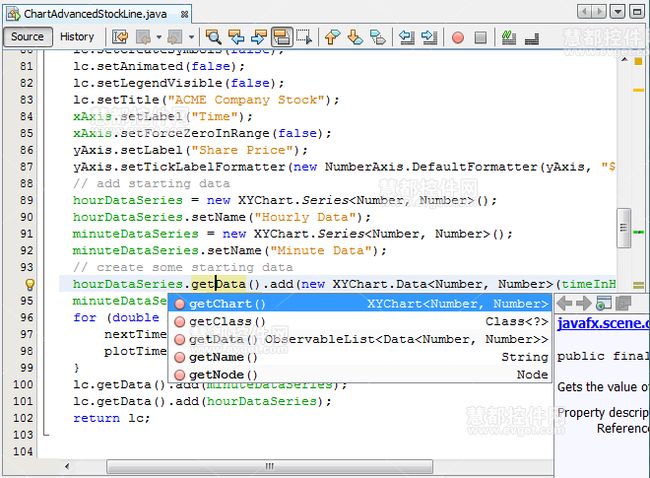
Task: Click the line number 89 in the gutter
Action: click(27, 200)
